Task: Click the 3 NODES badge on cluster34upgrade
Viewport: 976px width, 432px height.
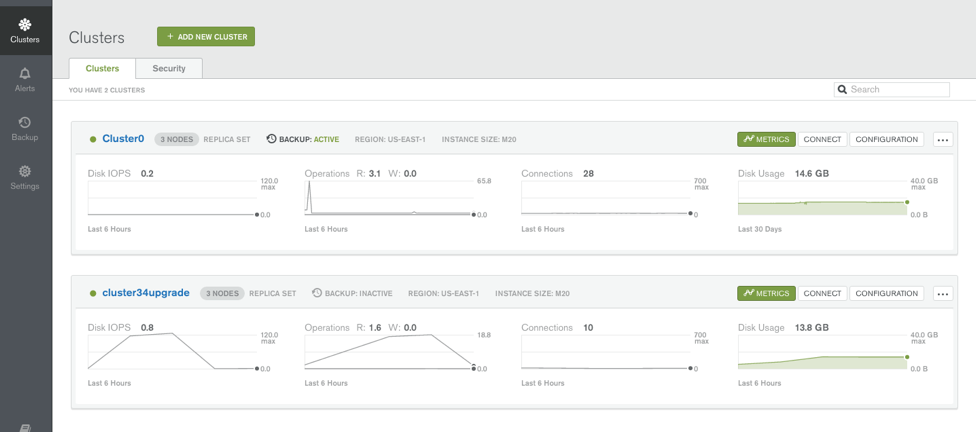Action: 222,293
